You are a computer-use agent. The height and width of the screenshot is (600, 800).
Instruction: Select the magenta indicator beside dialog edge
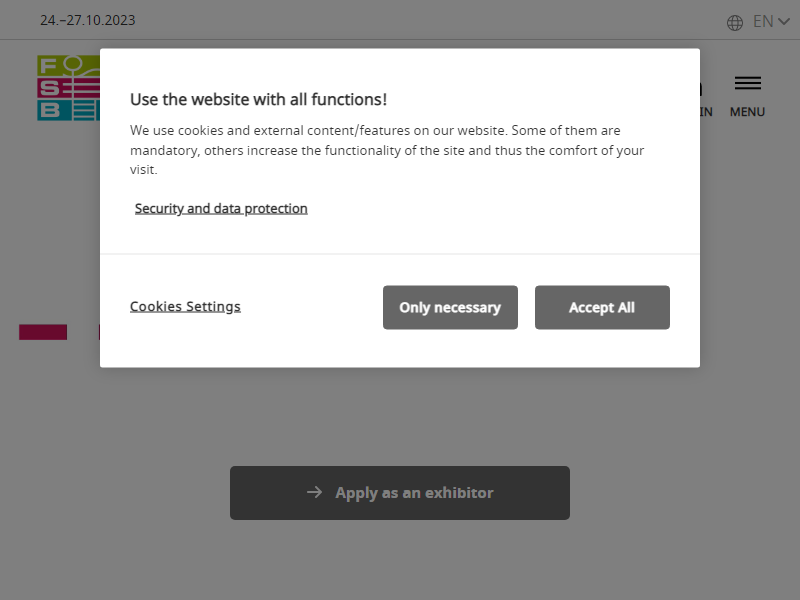click(x=99, y=332)
